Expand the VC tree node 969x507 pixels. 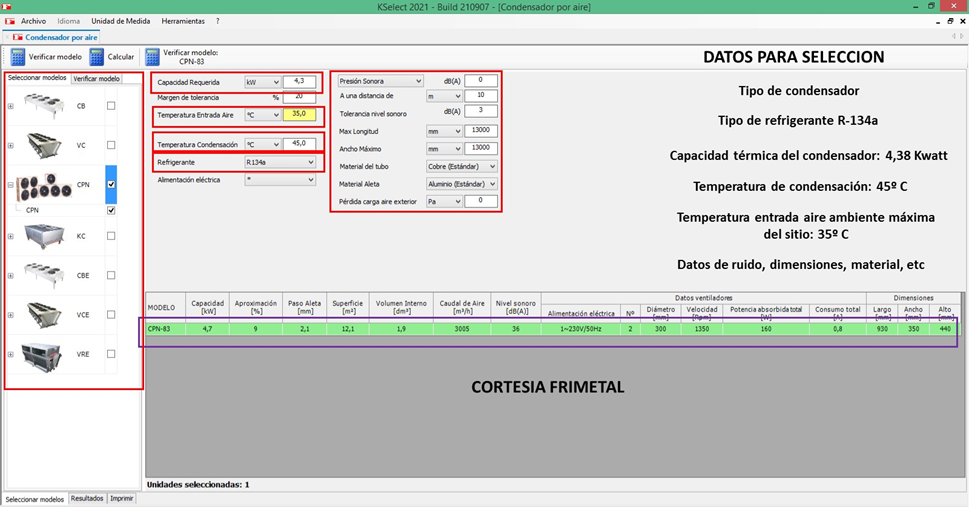[11, 146]
